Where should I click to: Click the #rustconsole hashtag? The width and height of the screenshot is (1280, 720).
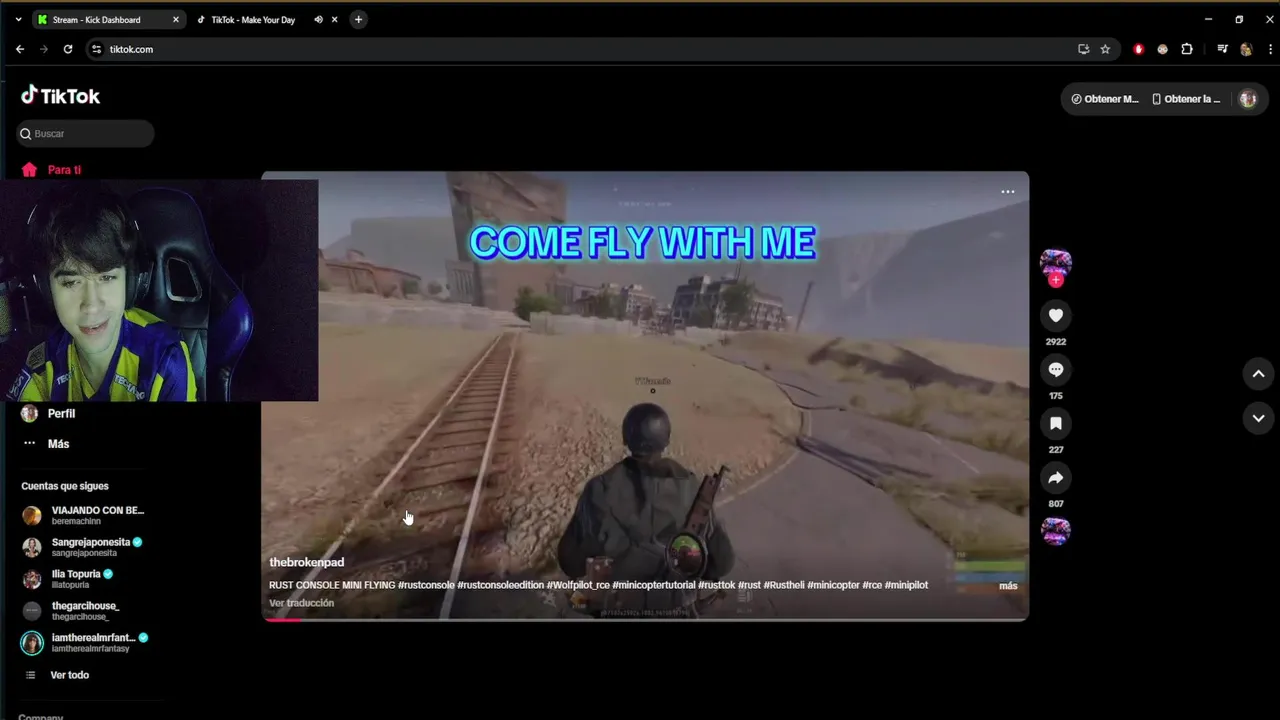point(426,585)
